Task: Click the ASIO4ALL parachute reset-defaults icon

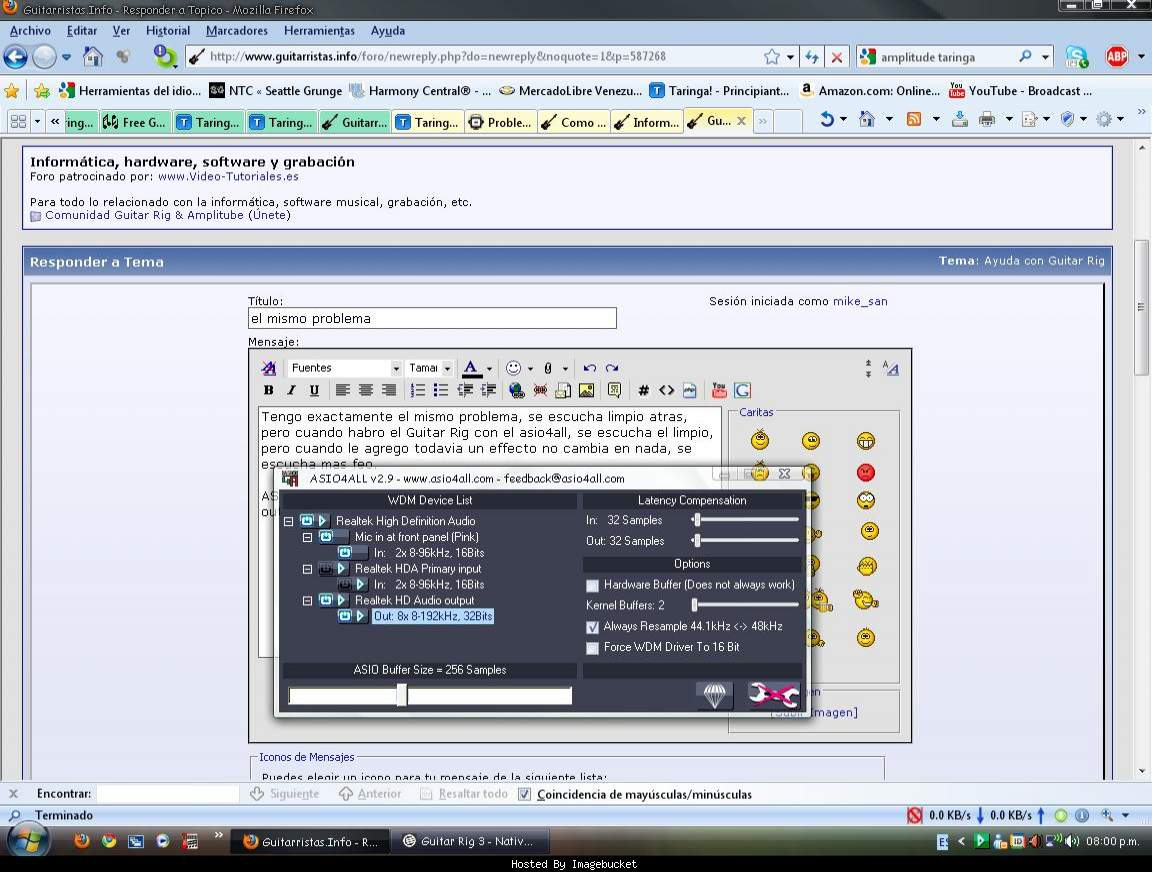Action: [714, 695]
